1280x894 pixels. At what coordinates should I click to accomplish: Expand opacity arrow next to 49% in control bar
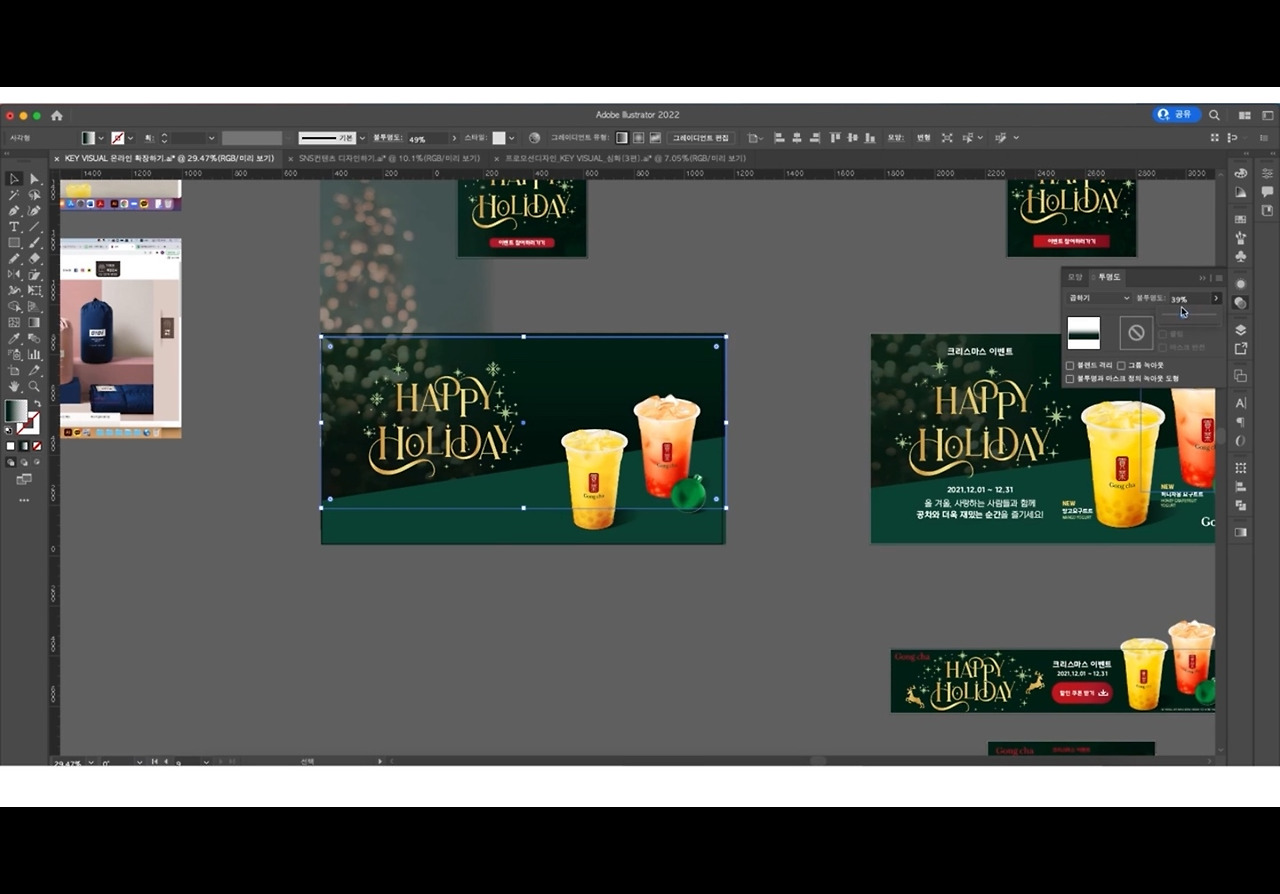coord(454,138)
